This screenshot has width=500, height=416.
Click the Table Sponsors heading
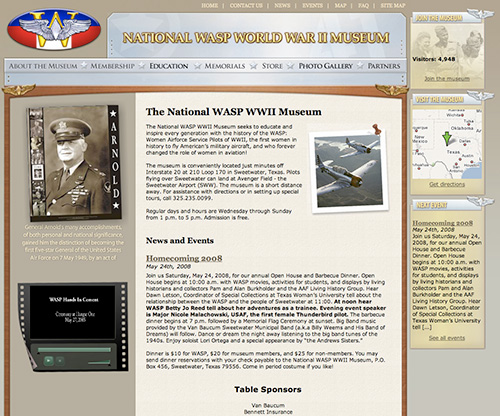click(268, 389)
